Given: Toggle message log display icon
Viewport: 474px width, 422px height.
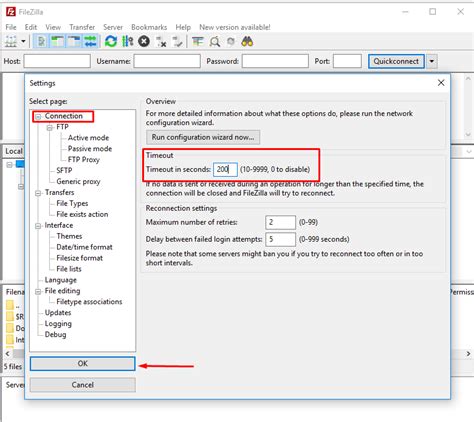Looking at the screenshot, I should click(x=41, y=42).
